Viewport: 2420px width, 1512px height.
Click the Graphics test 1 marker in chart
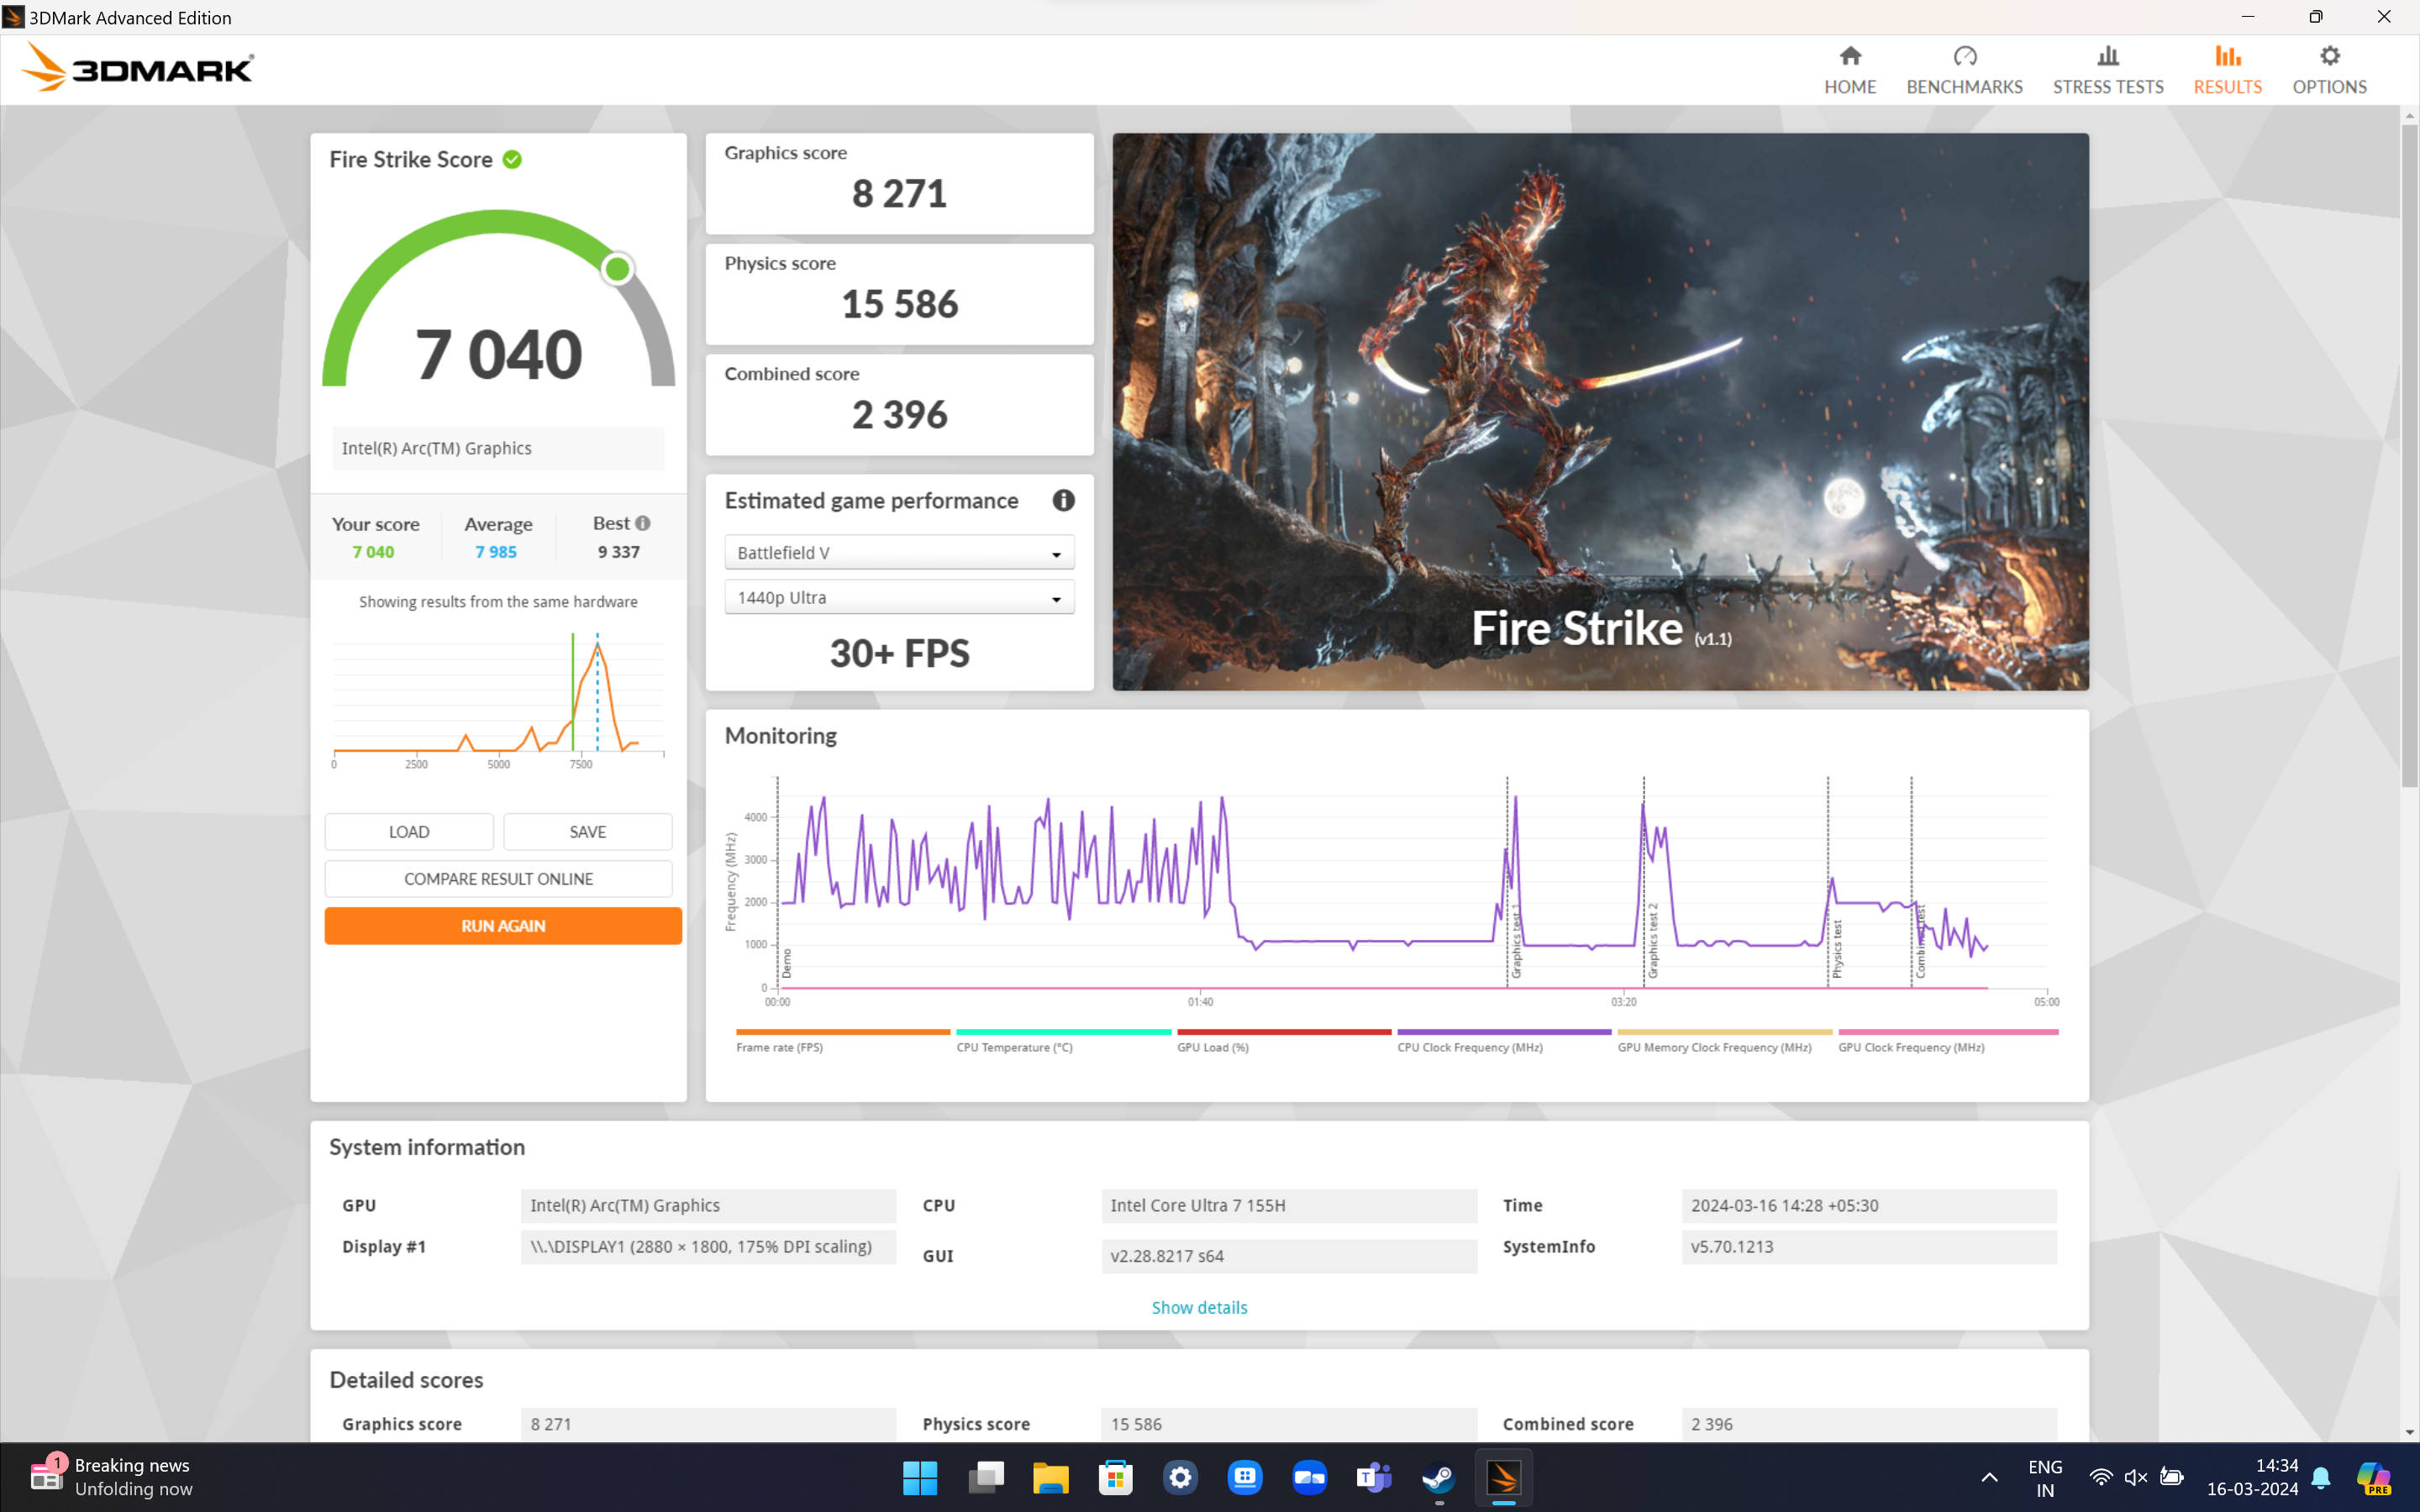tap(1516, 940)
